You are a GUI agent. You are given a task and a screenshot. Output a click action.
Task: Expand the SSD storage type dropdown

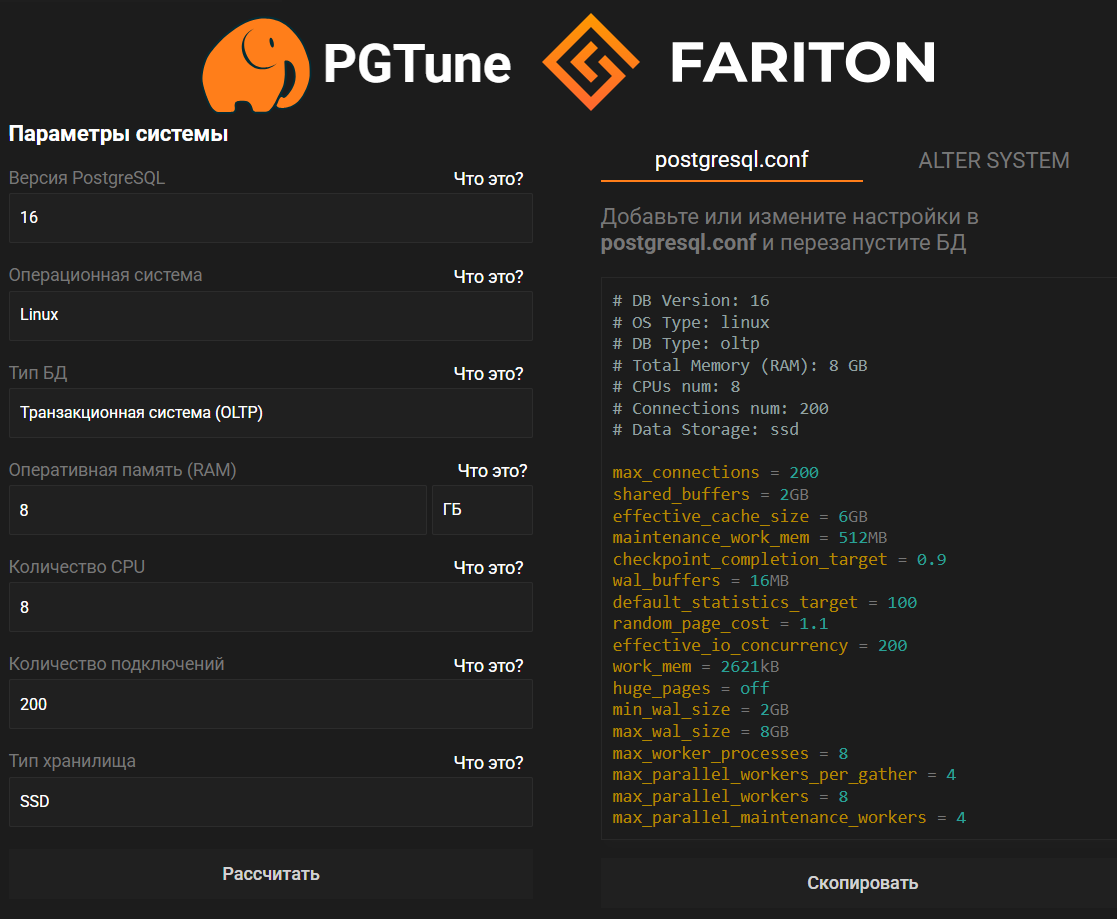pyautogui.click(x=270, y=802)
